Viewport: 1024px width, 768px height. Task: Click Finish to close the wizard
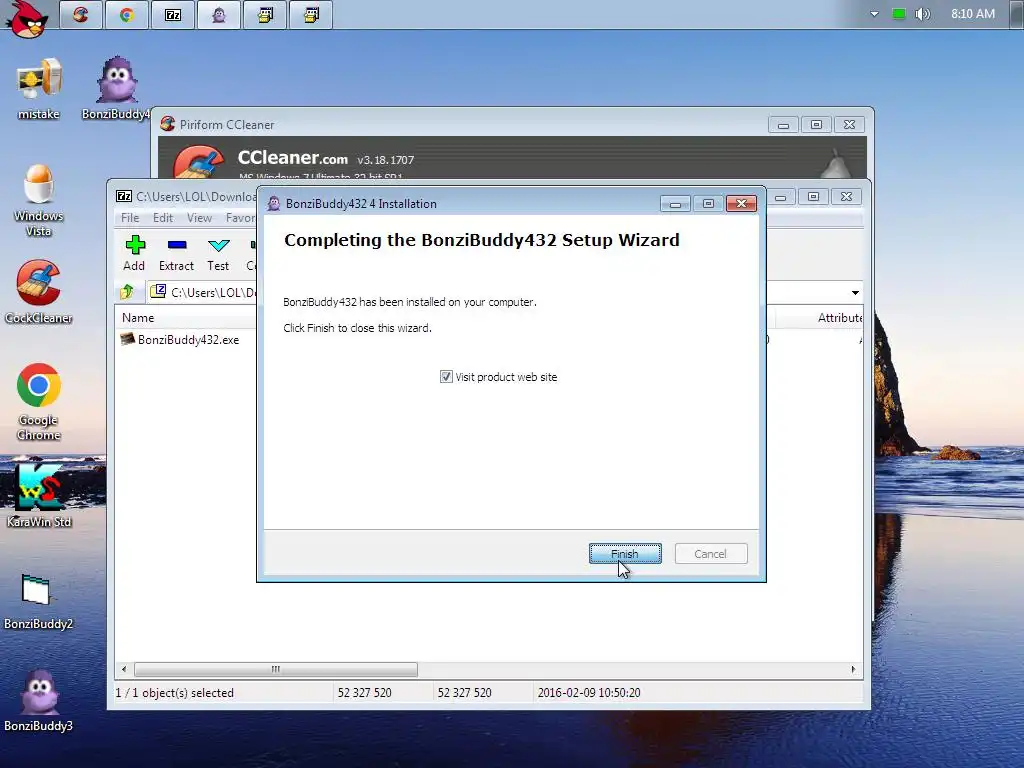click(x=625, y=554)
